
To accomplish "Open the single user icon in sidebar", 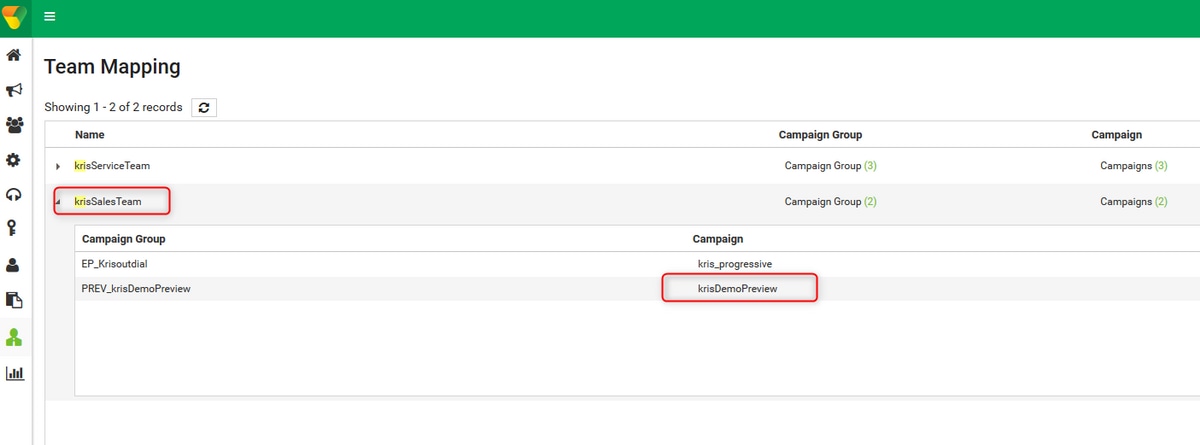I will click(14, 265).
